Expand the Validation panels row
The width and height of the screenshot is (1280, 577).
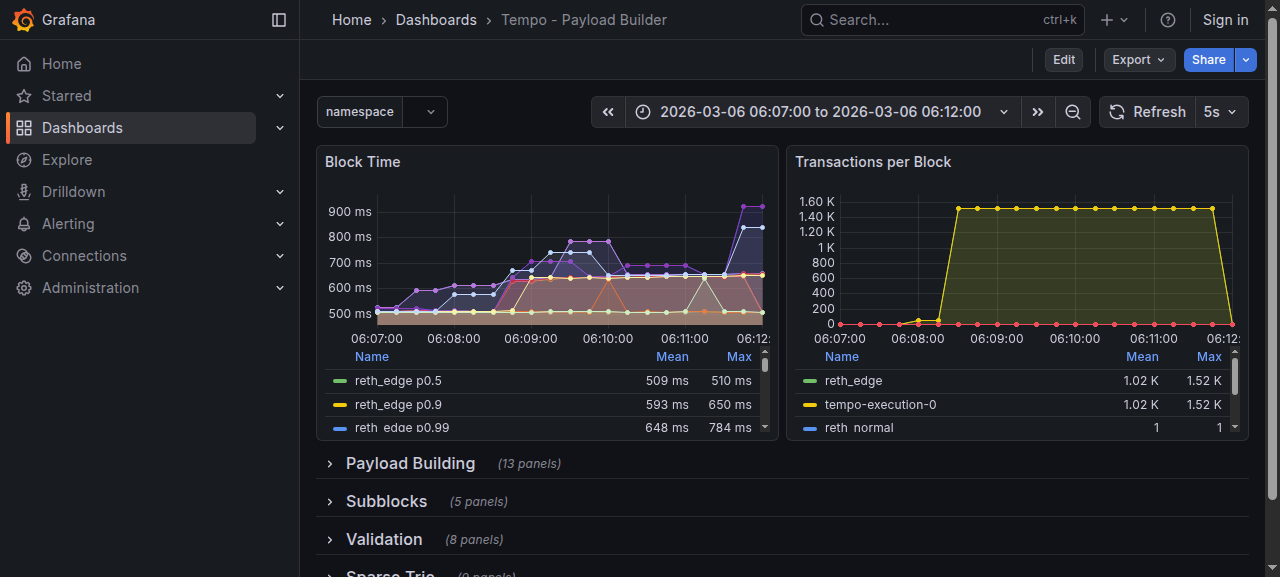click(384, 540)
